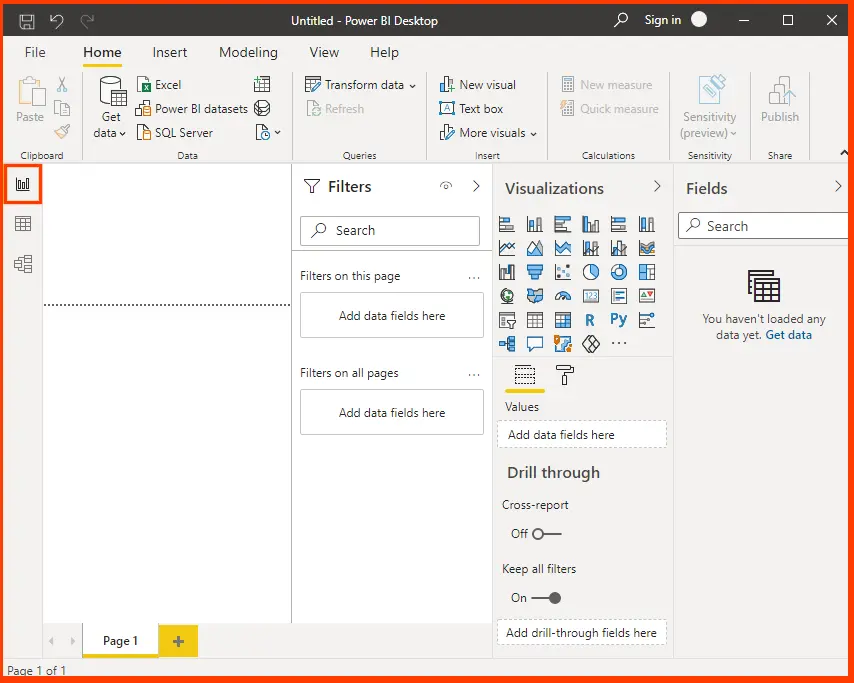Toggle Filters pane visibility eye icon

(446, 186)
